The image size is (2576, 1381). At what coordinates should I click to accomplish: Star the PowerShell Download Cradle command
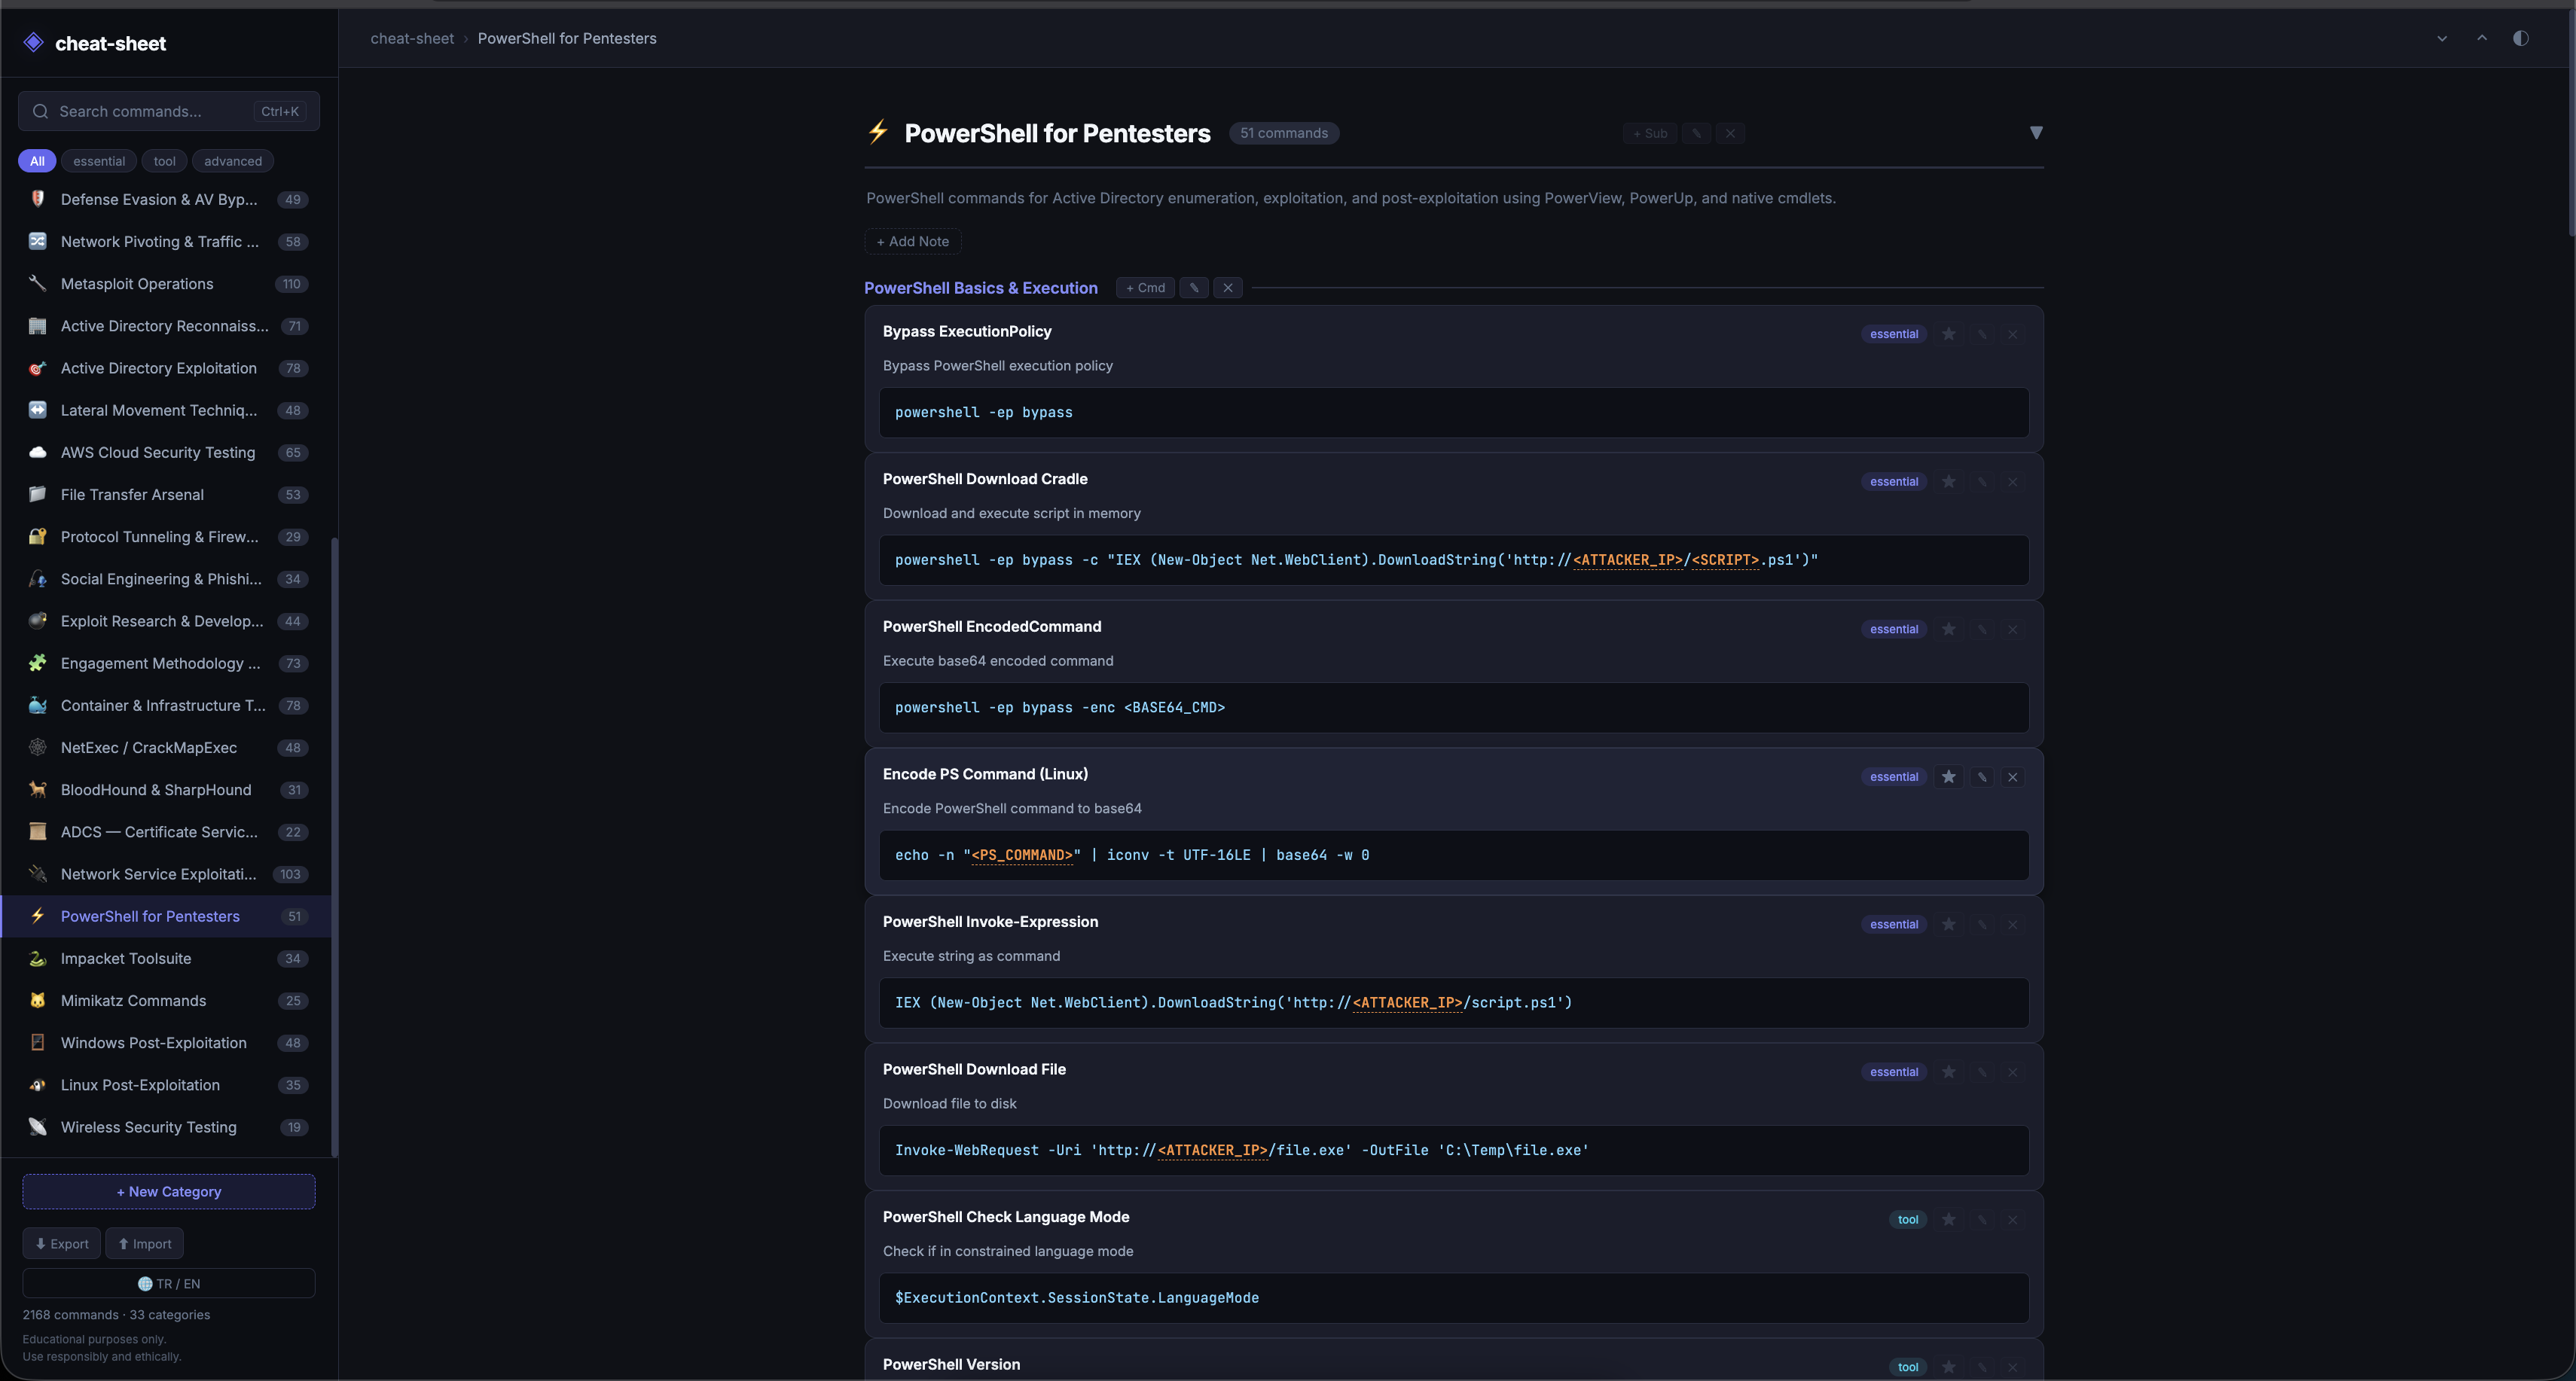click(x=1948, y=482)
